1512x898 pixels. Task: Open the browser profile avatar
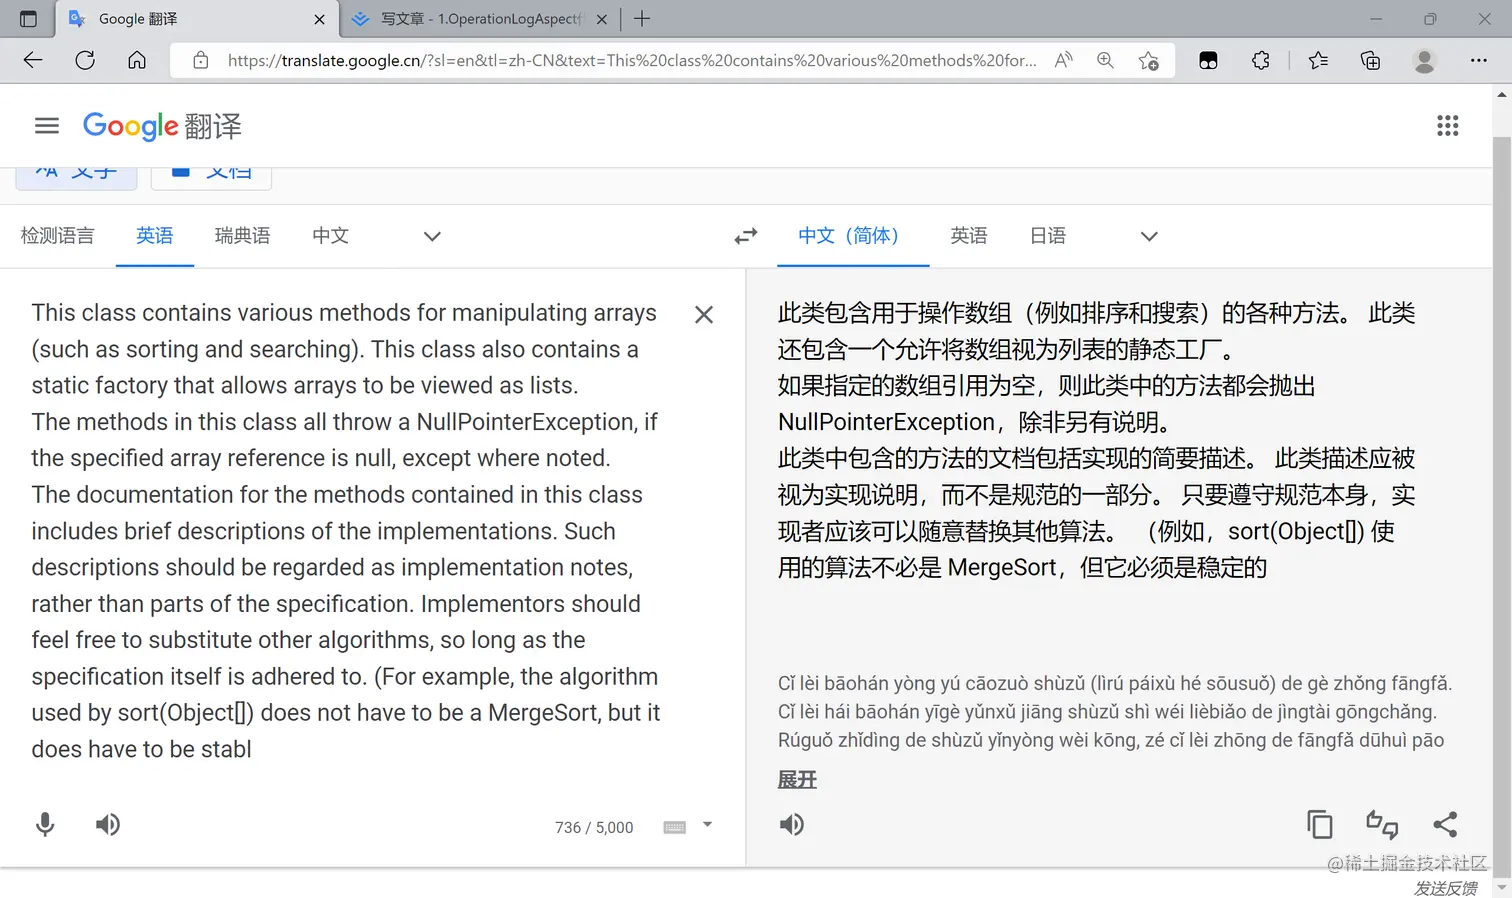[x=1425, y=60]
